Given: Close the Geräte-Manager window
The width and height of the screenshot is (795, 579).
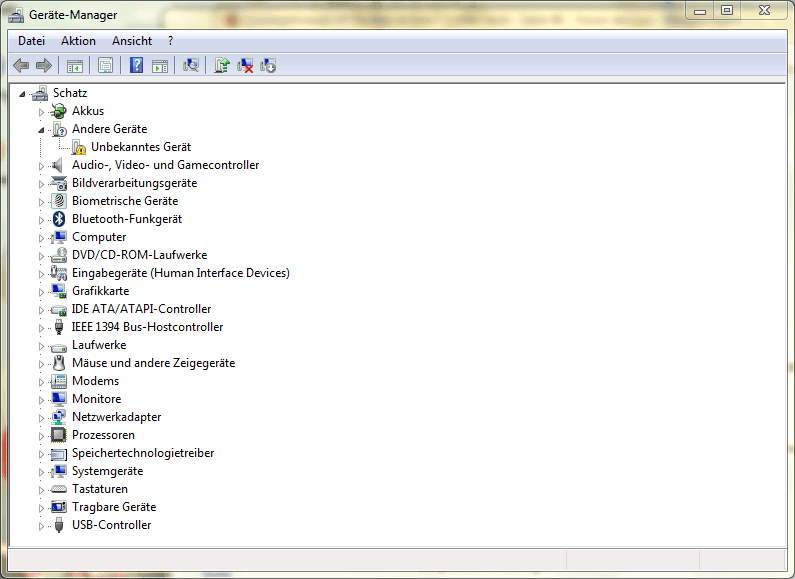Looking at the screenshot, I should [x=764, y=10].
